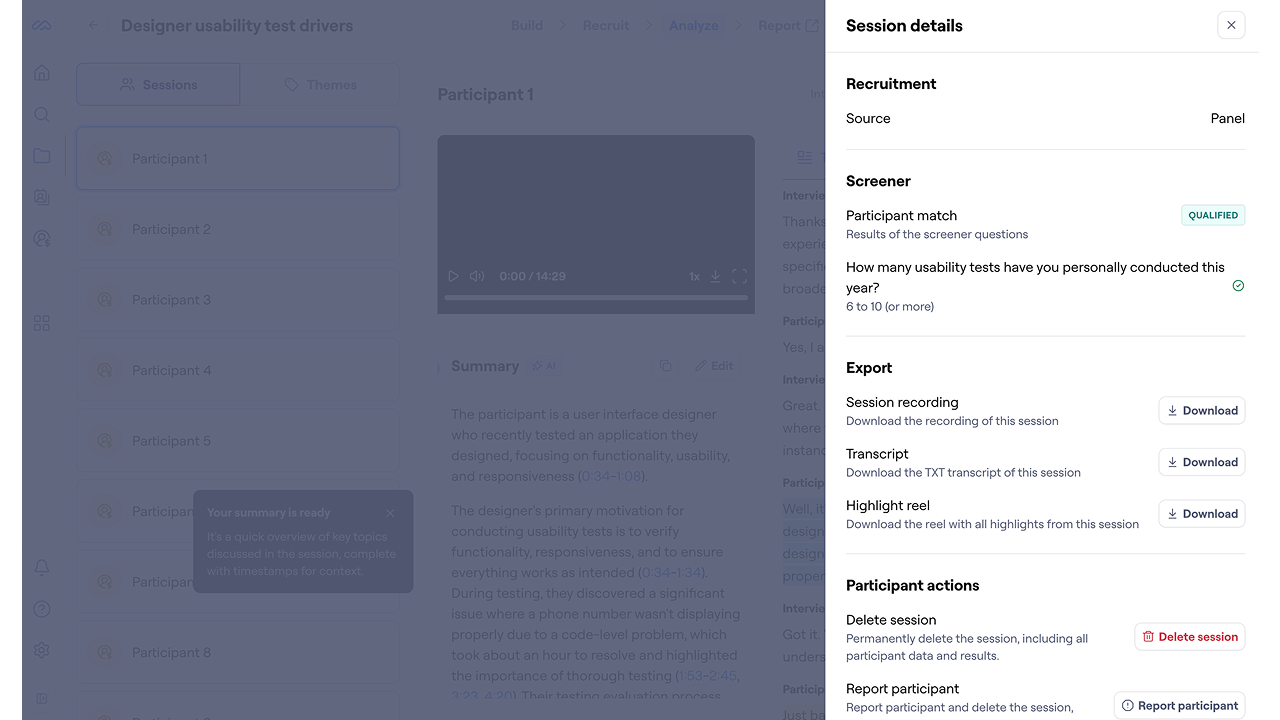This screenshot has width=1280, height=720.
Task: Open the Sessions tab
Action: click(158, 85)
